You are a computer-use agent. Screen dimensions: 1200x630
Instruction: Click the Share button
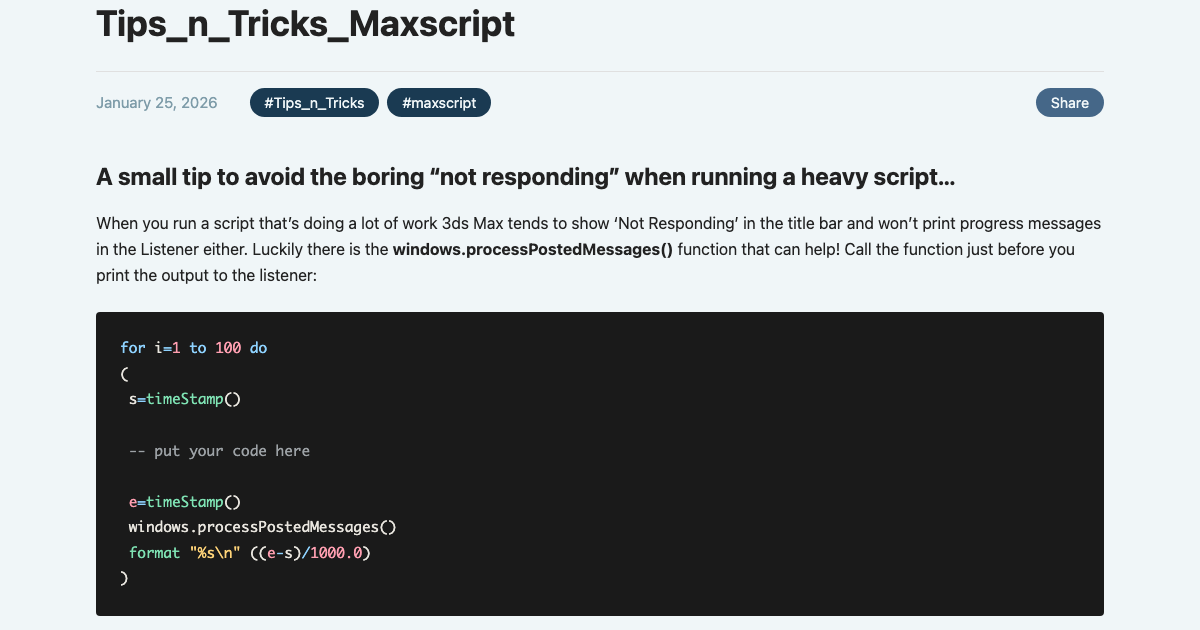(1069, 102)
